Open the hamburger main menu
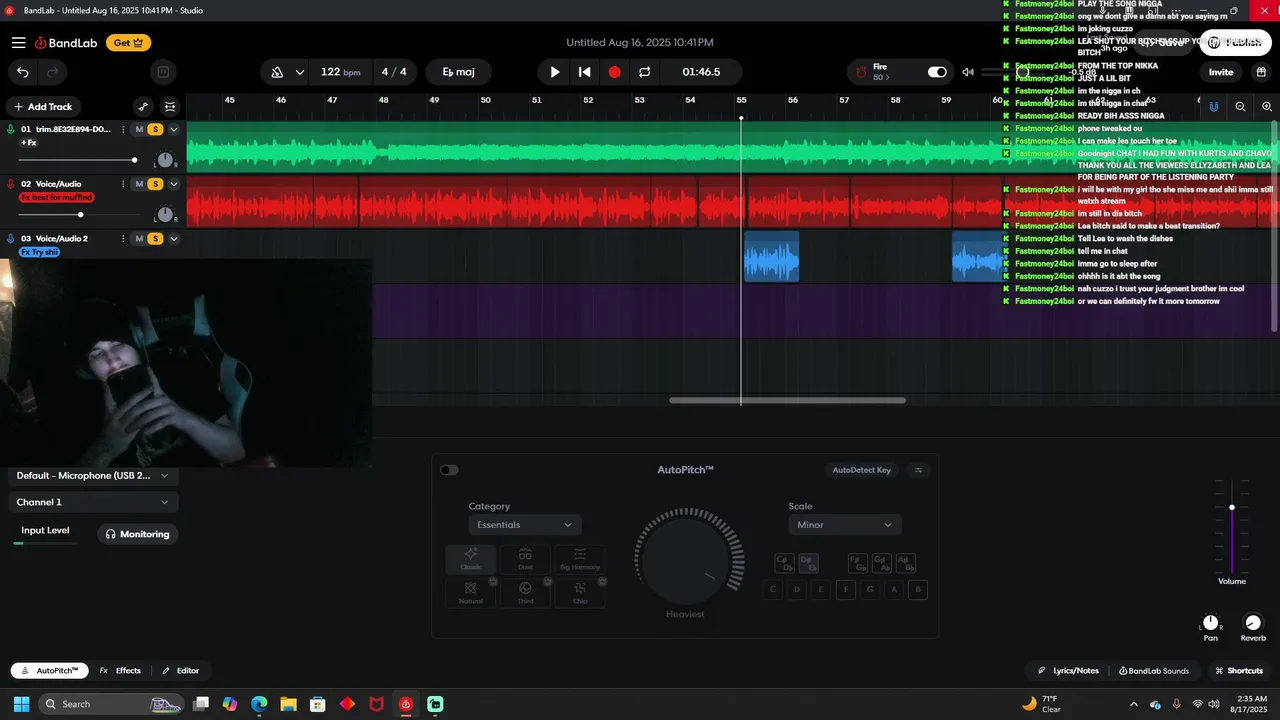Viewport: 1280px width, 720px height. [x=19, y=43]
